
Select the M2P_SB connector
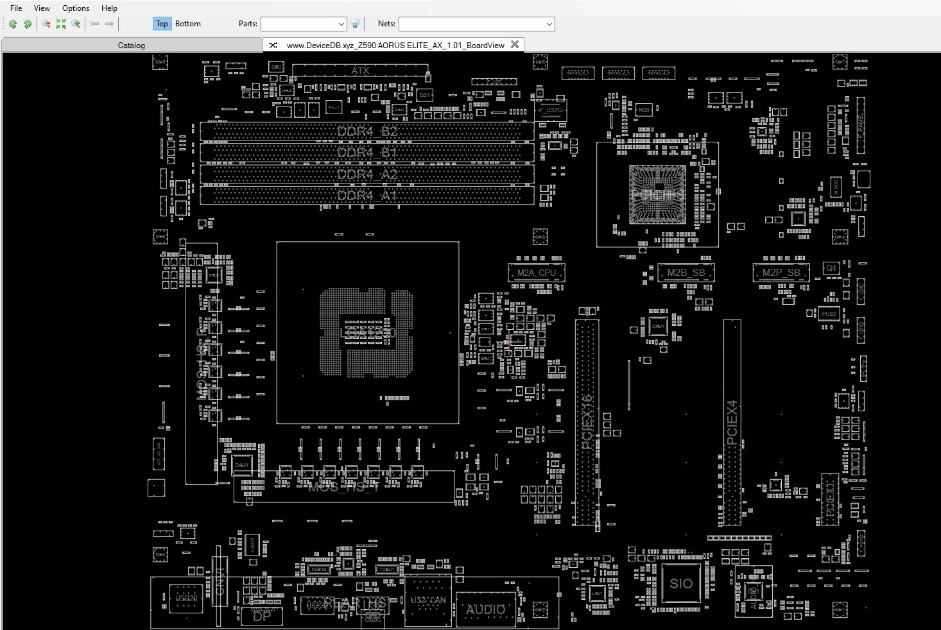(x=781, y=273)
